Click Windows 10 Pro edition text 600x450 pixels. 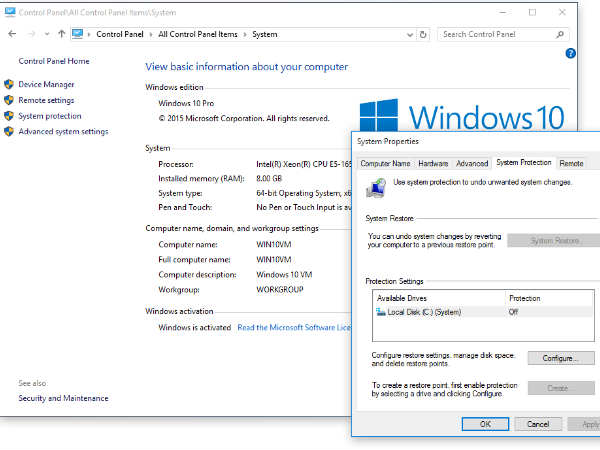tap(186, 103)
